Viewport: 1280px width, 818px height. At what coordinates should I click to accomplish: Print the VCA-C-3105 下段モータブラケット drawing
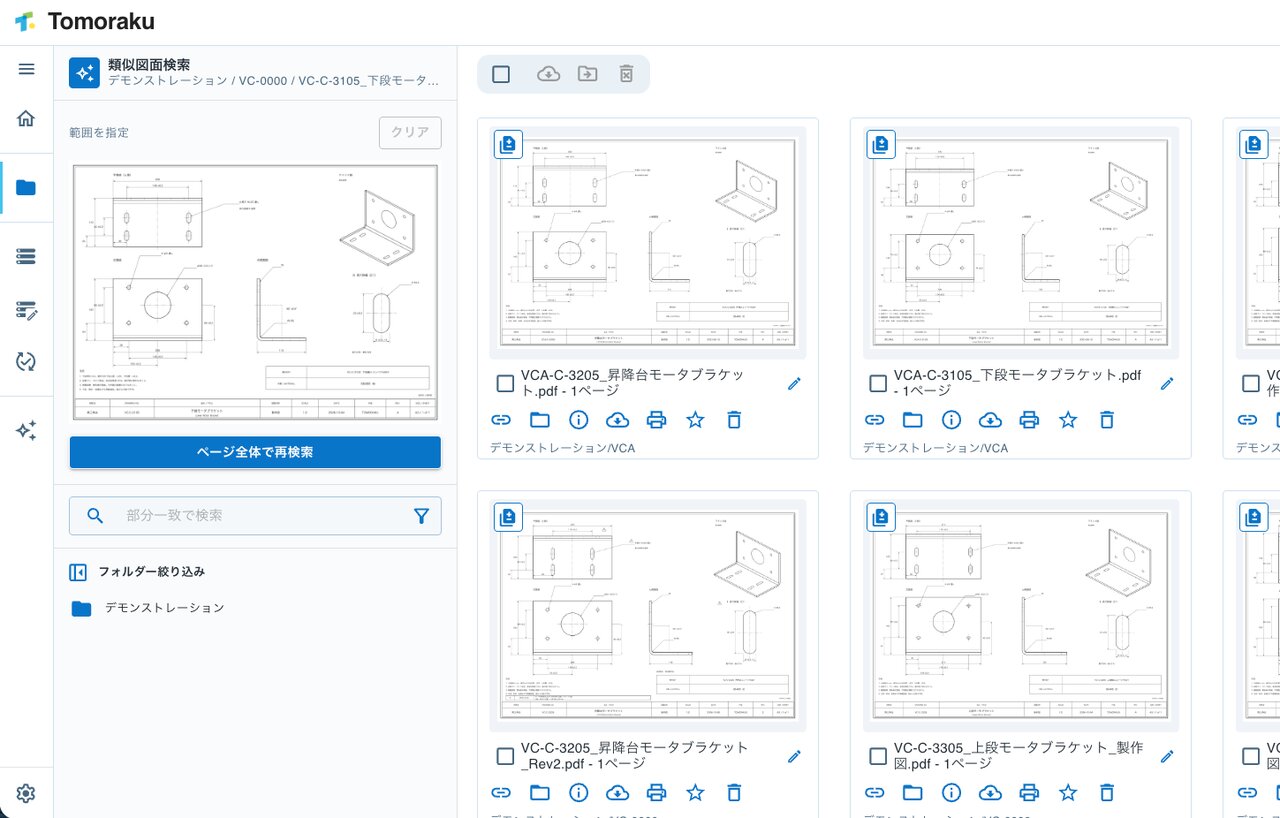(x=1029, y=420)
